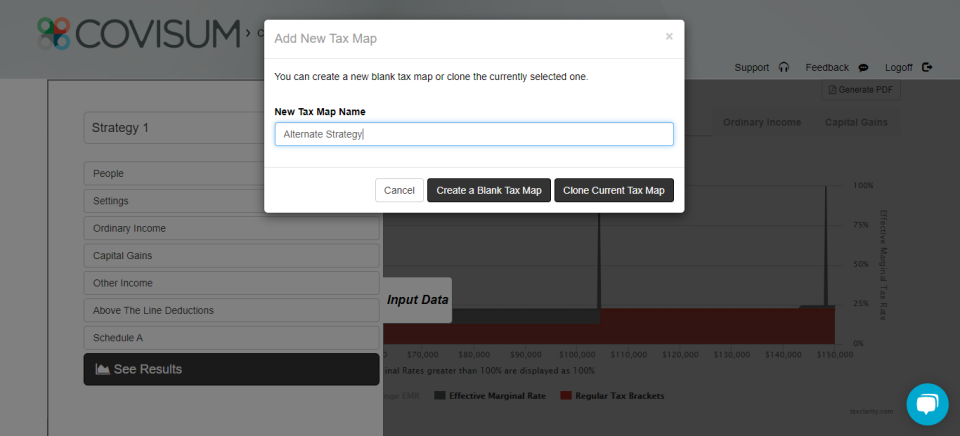Generate PDF of the tax map
960x436 pixels.
(x=861, y=90)
